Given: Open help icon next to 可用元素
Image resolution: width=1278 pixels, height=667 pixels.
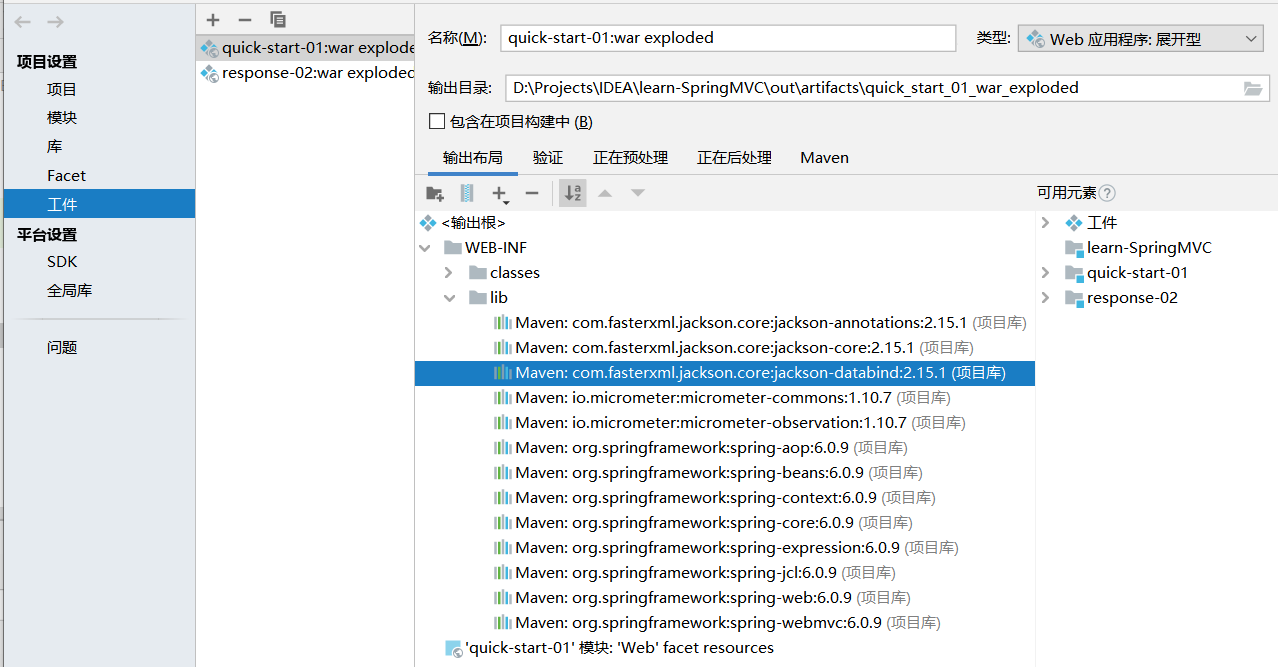Looking at the screenshot, I should click(x=1107, y=193).
